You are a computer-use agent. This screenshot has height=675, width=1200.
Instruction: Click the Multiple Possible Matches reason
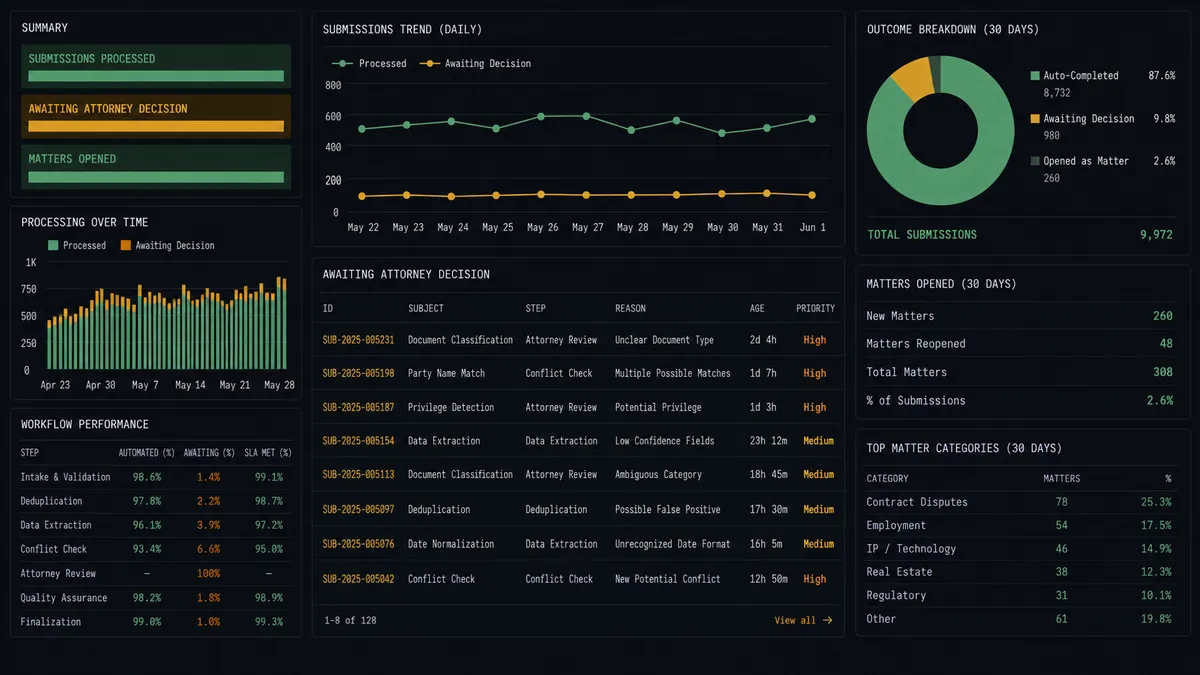tap(673, 373)
